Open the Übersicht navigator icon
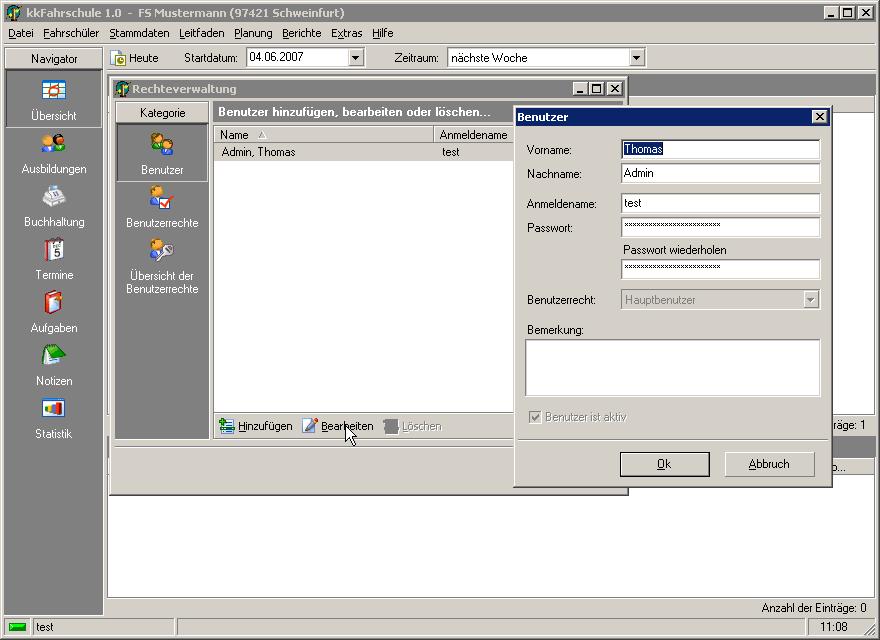Image resolution: width=880 pixels, height=640 pixels. 53,91
